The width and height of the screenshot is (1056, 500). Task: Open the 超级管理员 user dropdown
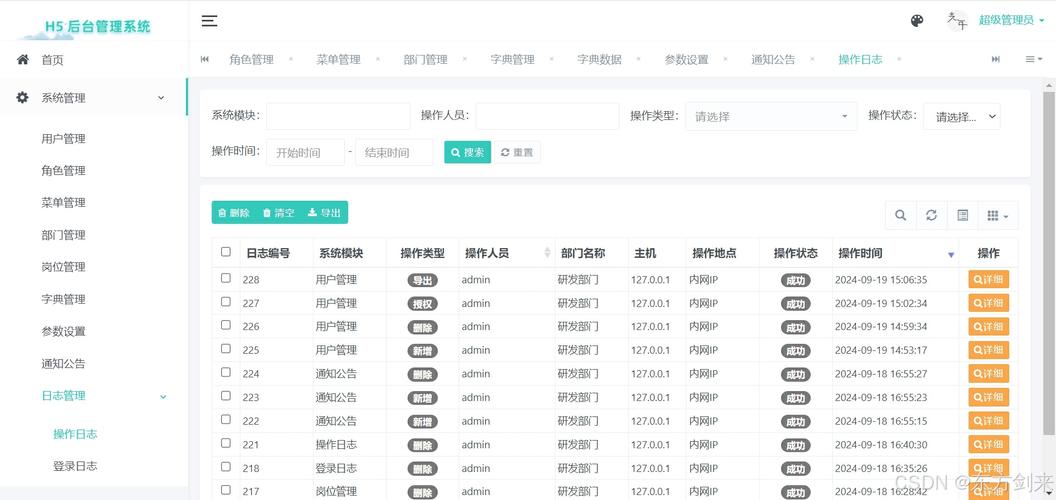1011,20
